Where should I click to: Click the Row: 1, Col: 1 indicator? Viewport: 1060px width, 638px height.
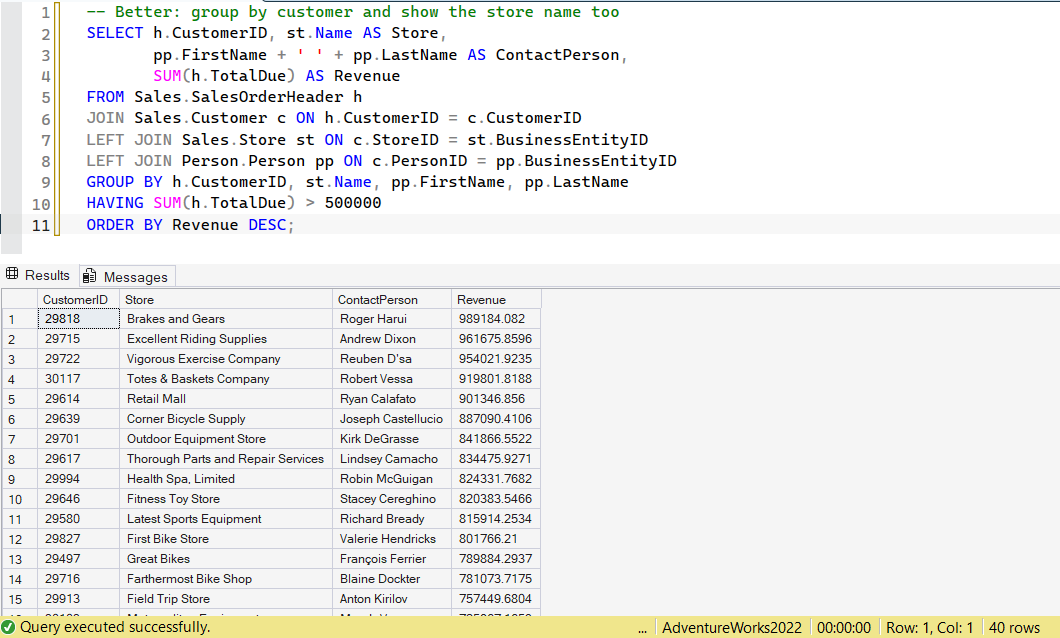(930, 628)
